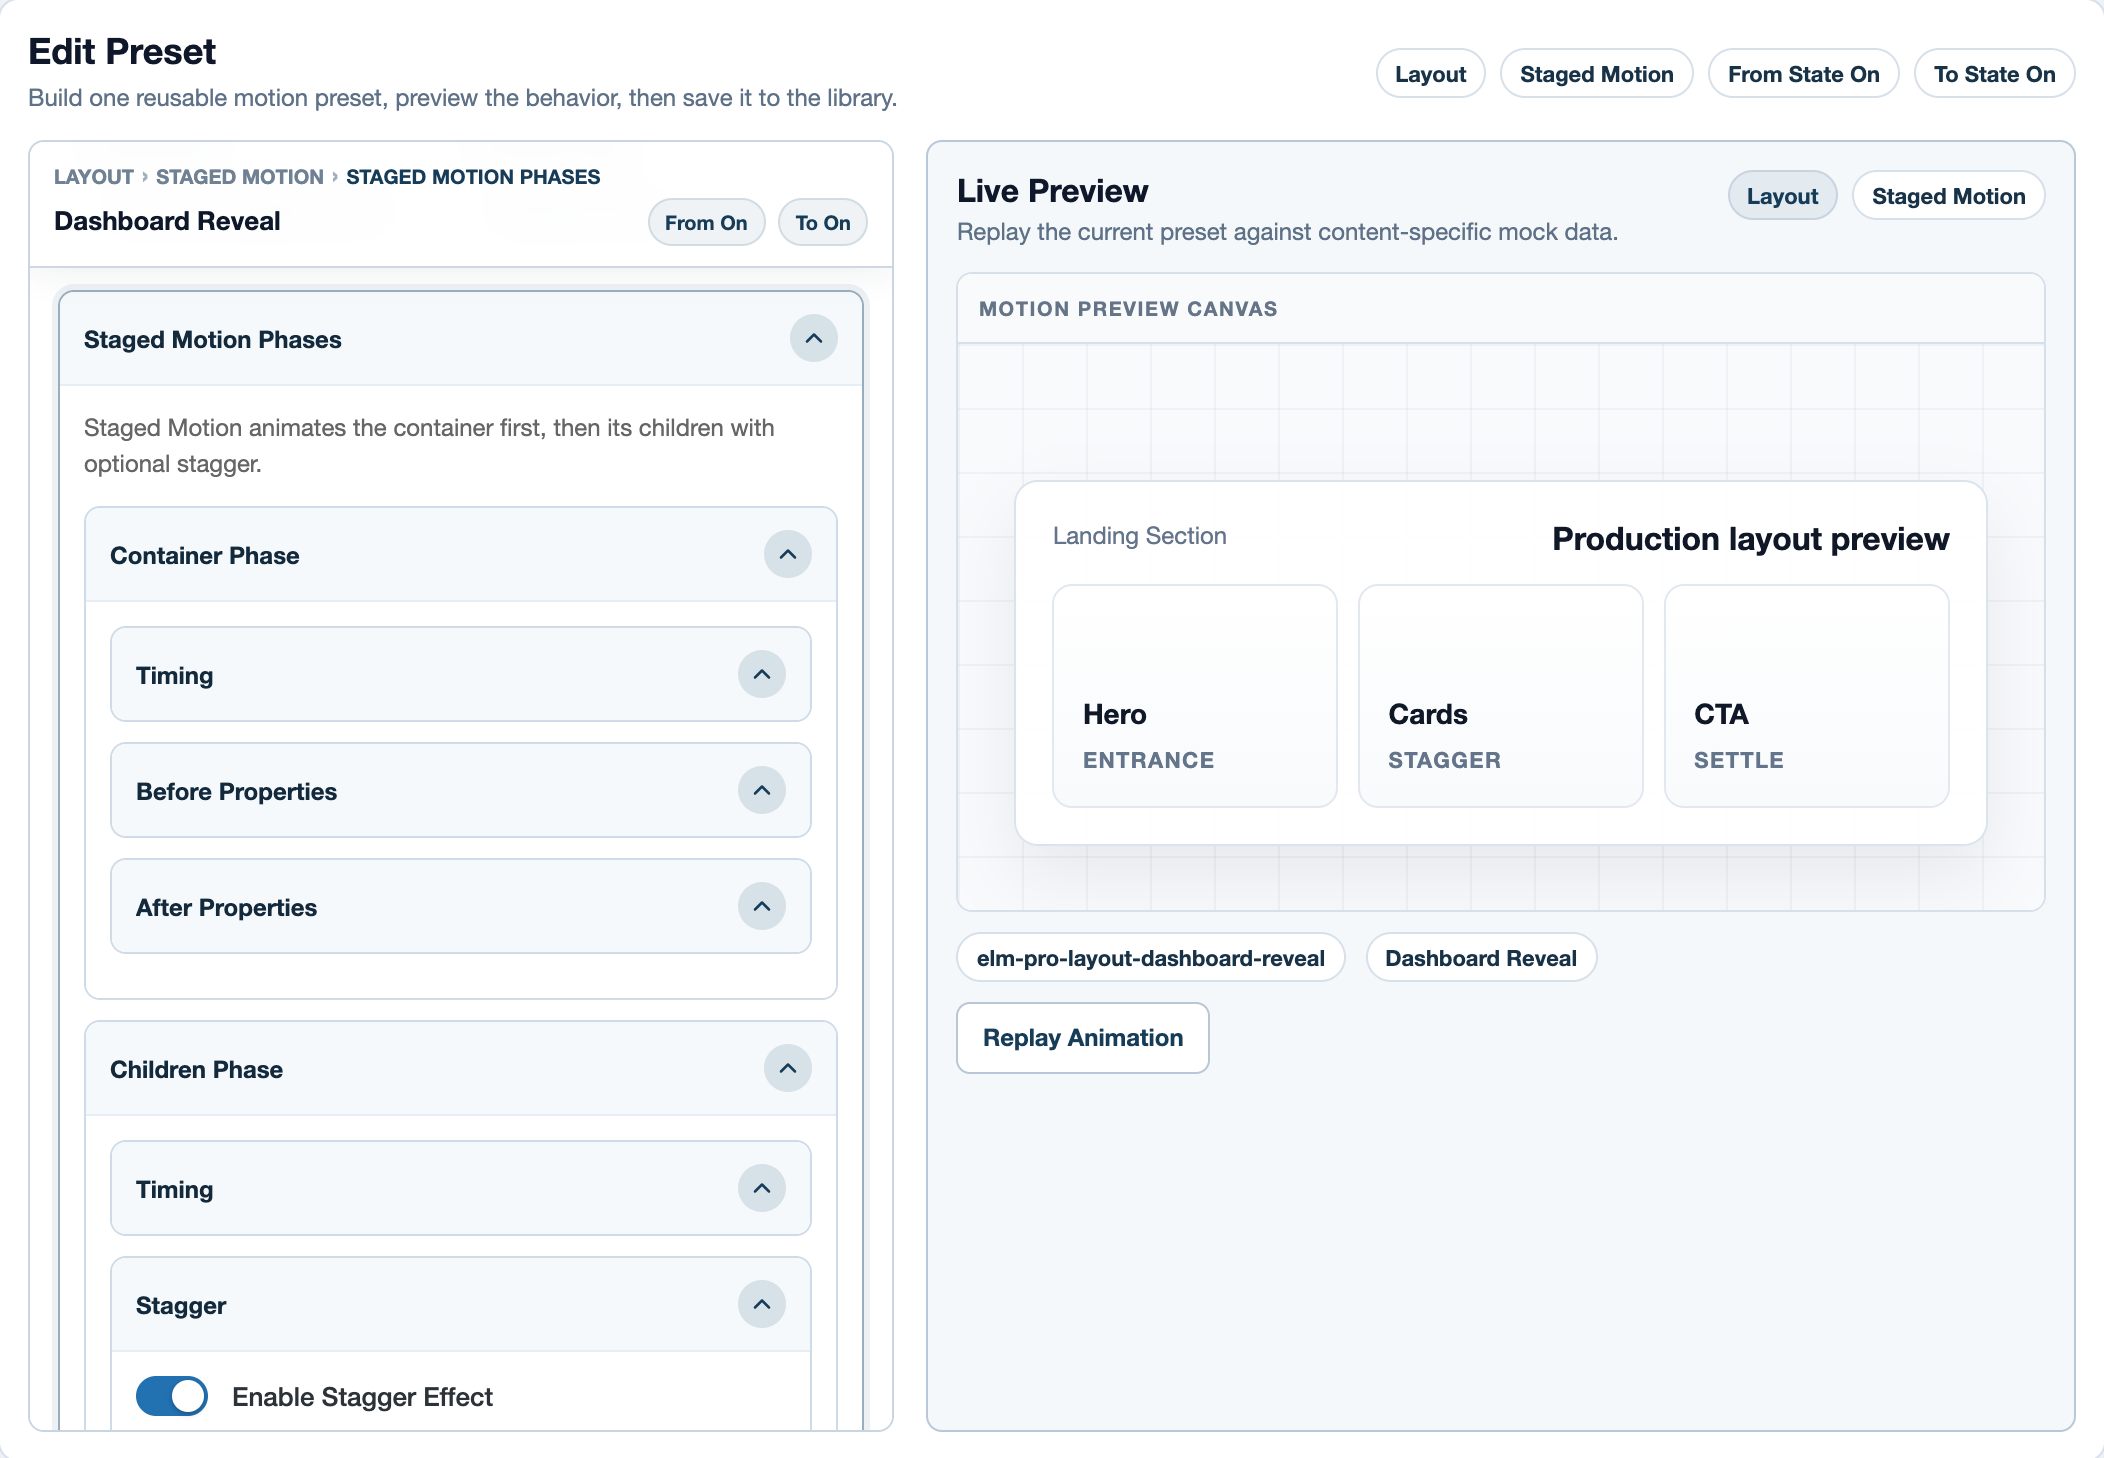Screen dimensions: 2104x1458
Task: Click the Production layout preview heading
Action: click(1750, 539)
